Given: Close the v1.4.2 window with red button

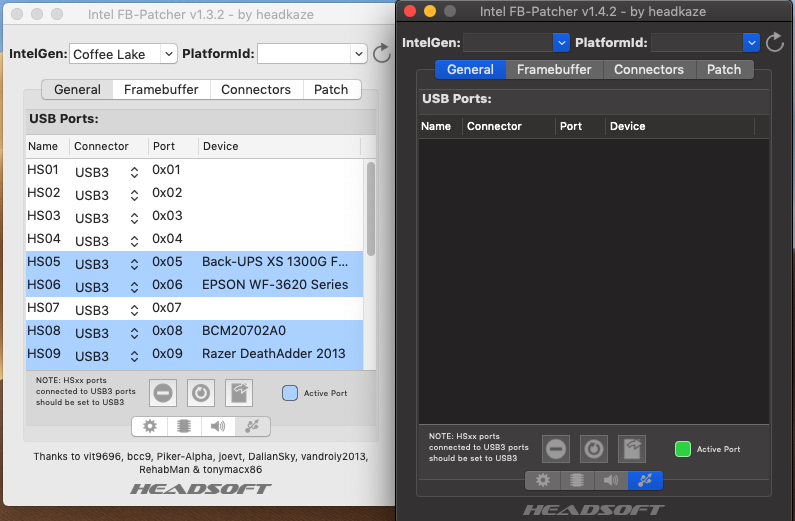Looking at the screenshot, I should point(410,11).
